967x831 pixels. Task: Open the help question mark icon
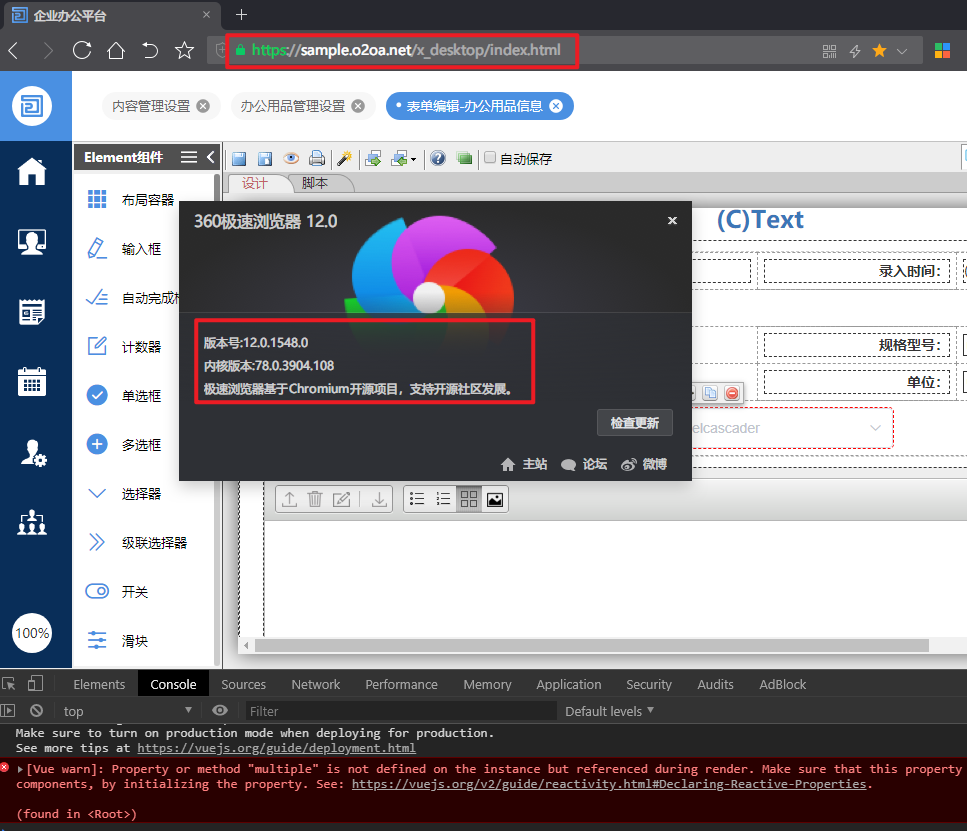(x=437, y=158)
